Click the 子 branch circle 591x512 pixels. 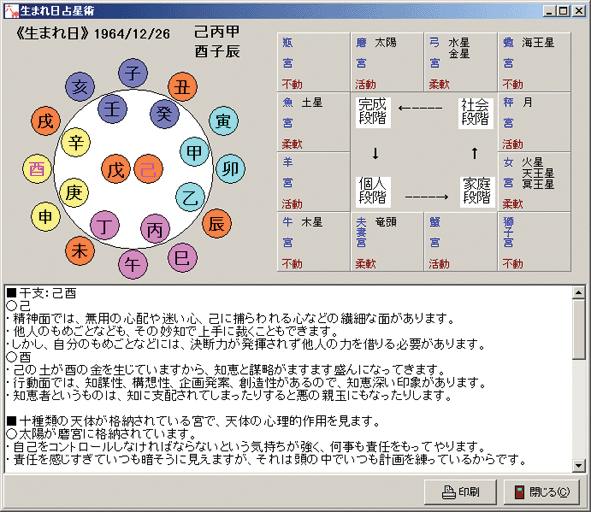(133, 73)
